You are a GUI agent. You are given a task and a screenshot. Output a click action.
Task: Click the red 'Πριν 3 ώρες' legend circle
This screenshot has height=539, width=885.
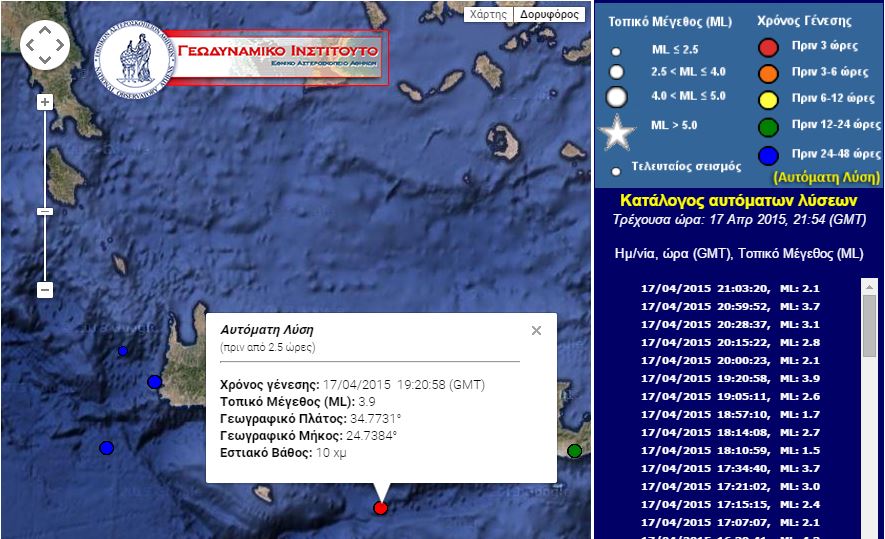[x=768, y=47]
